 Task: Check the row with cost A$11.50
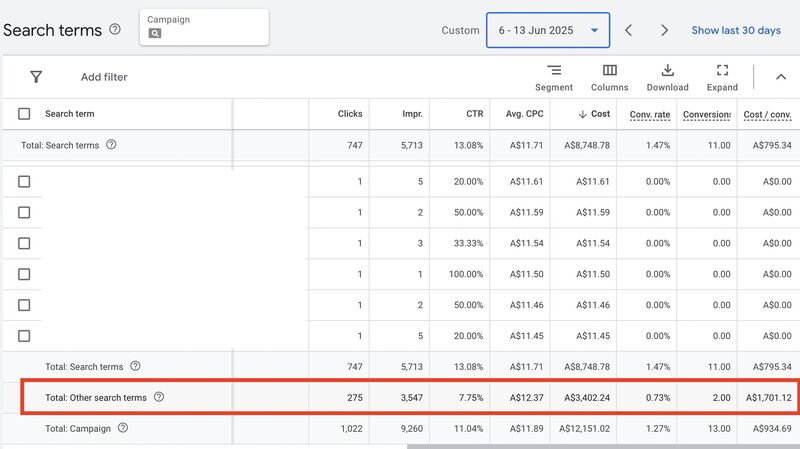coord(24,274)
